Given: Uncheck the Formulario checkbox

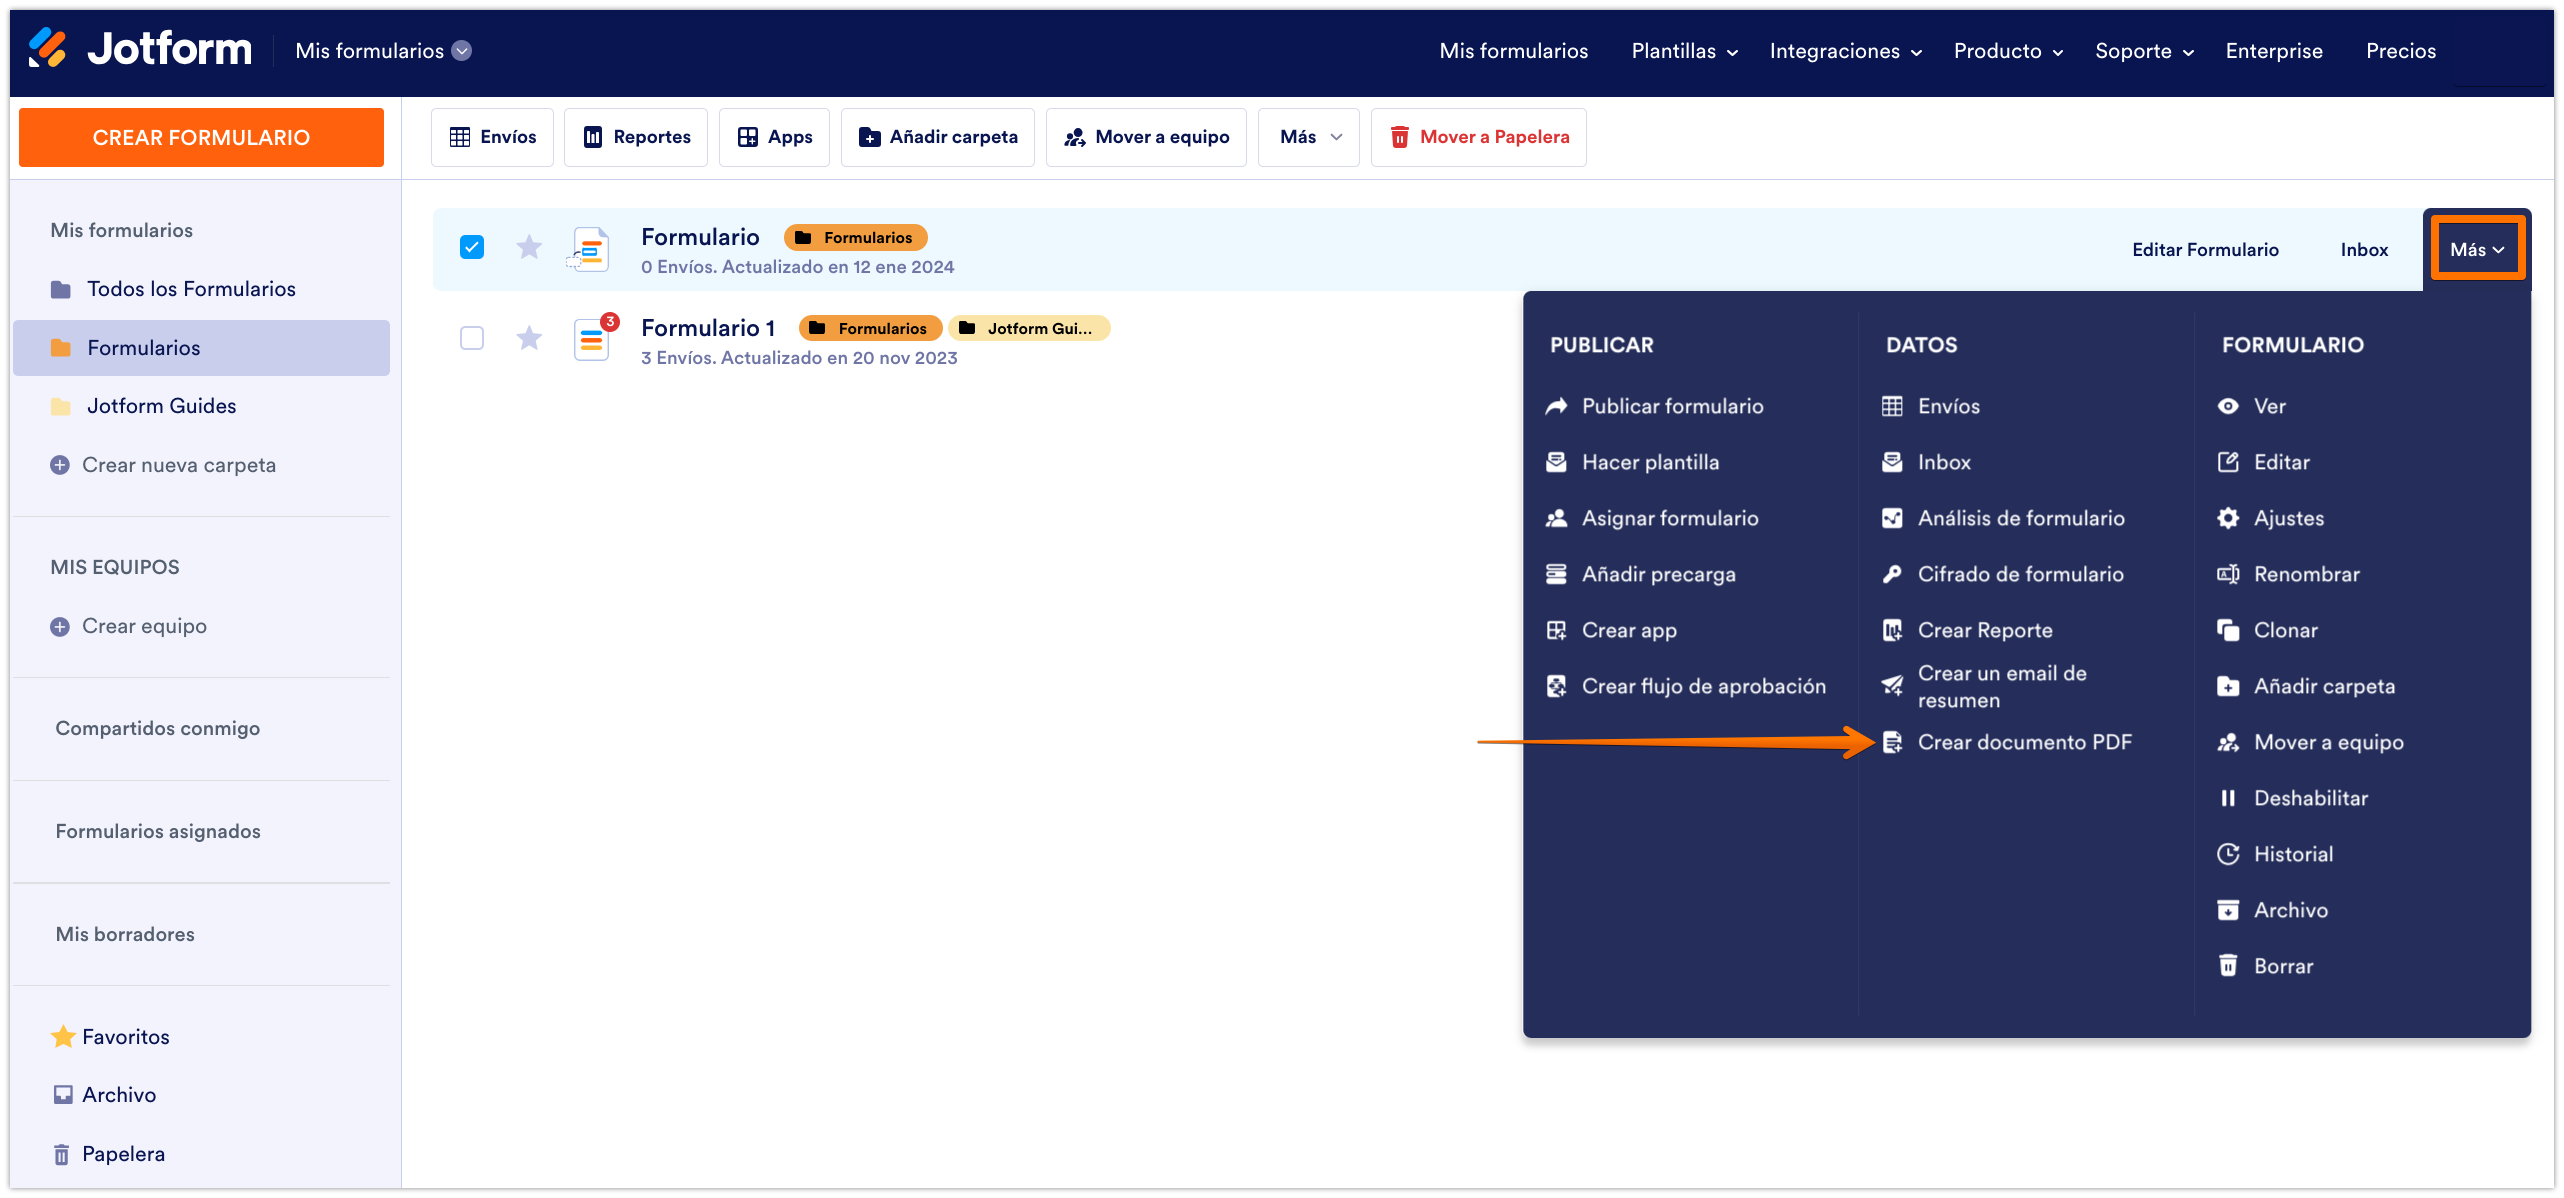Looking at the screenshot, I should pyautogui.click(x=472, y=247).
